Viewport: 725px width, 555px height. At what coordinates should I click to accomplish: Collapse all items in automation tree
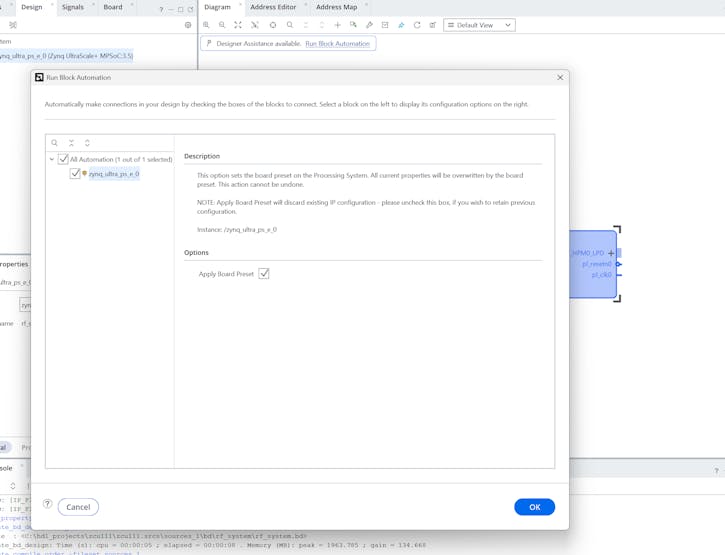coord(71,143)
